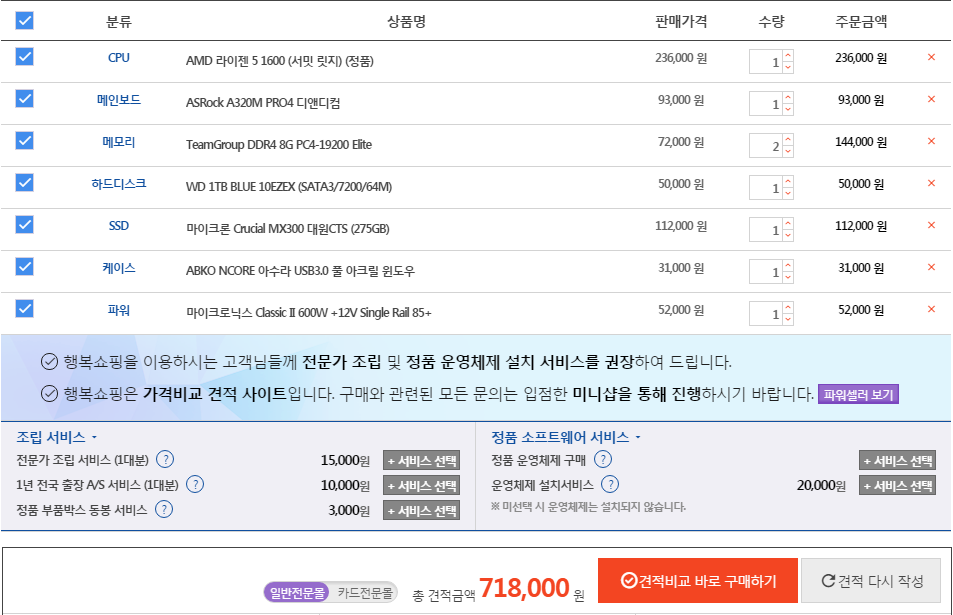This screenshot has width=953, height=615.
Task: Remove the CPU item with red X
Action: 931,57
